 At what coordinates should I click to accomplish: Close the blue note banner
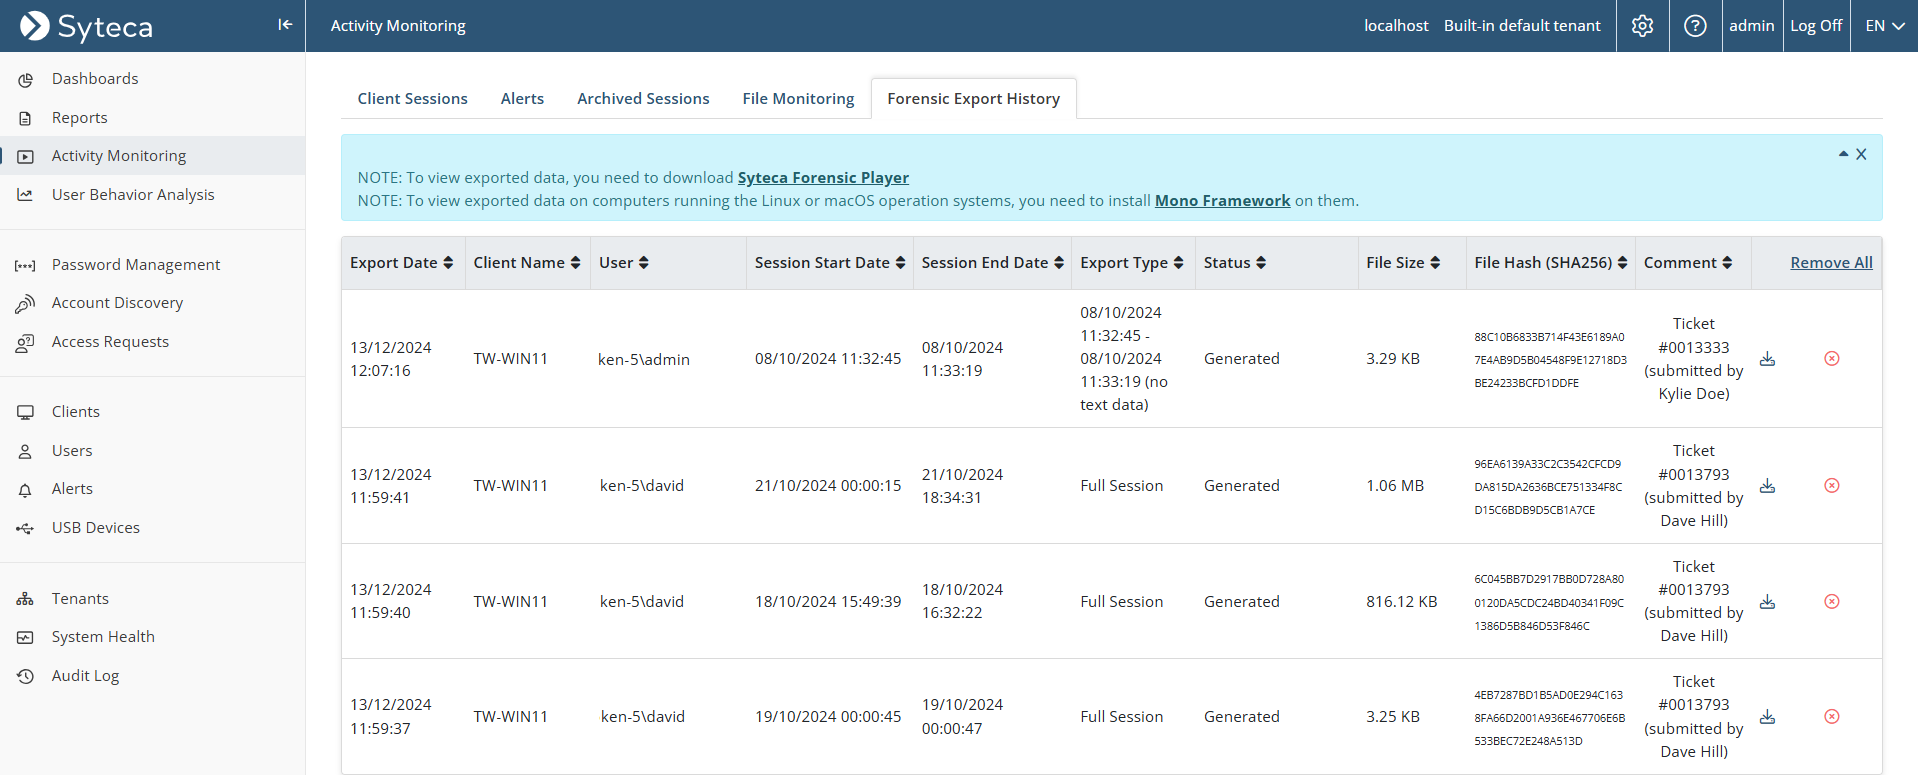[x=1861, y=154]
